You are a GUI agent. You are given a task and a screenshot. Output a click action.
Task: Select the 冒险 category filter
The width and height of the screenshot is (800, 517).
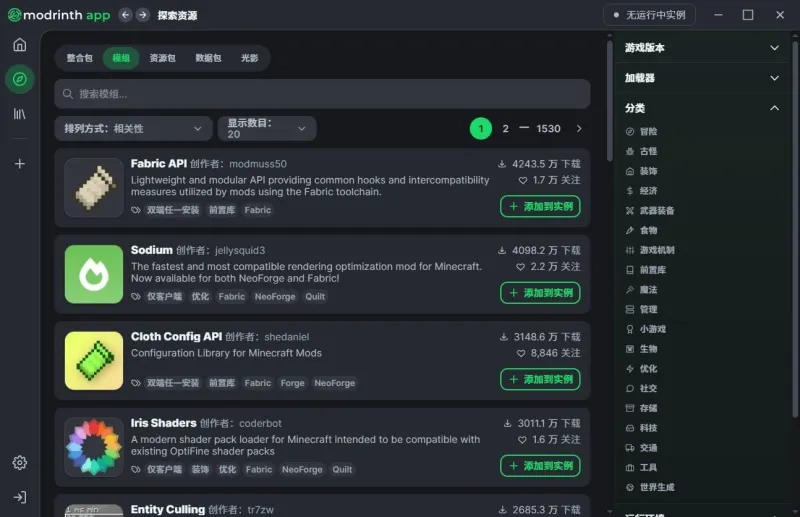point(642,132)
